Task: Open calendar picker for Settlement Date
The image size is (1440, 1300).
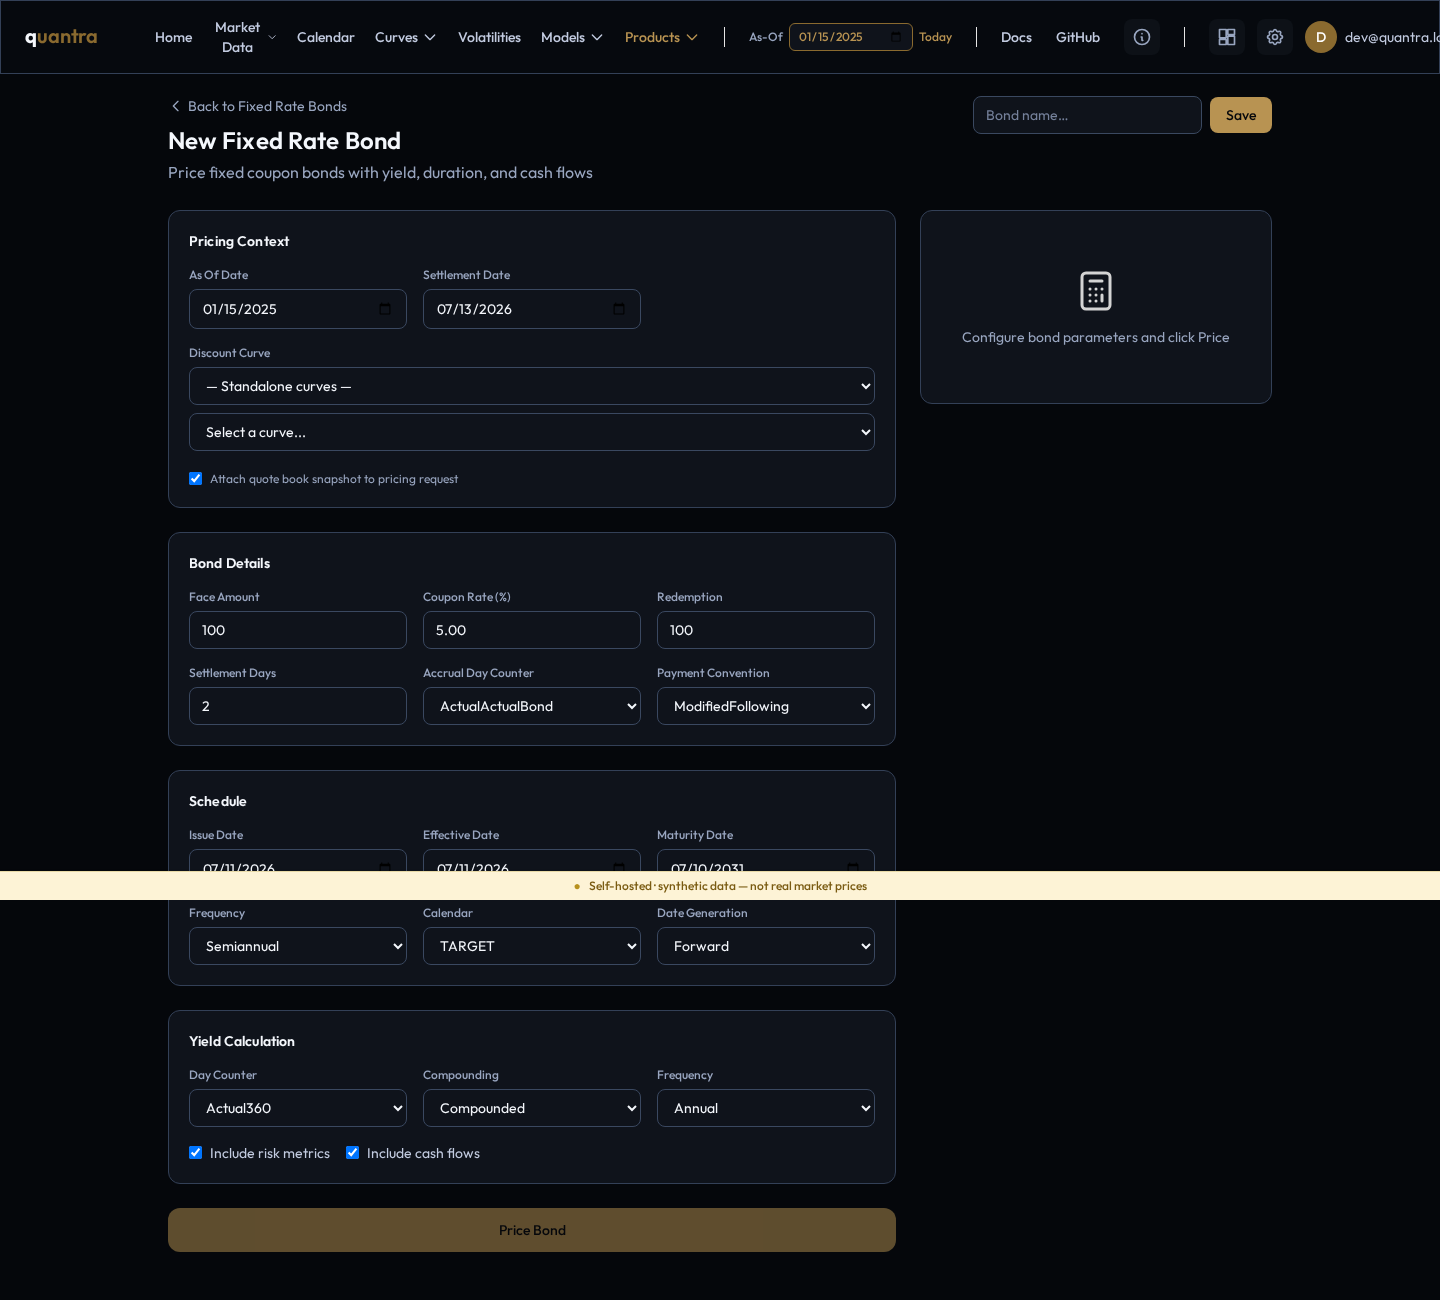Action: (x=619, y=309)
